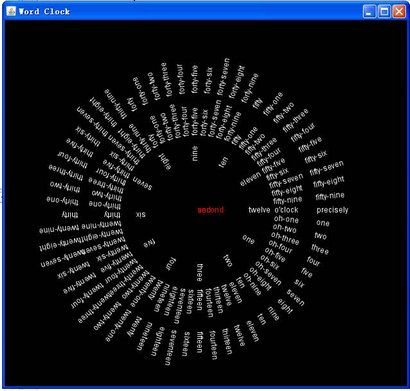
Task: Click 'thirty' on the middle minutes ring
Action: coord(112,214)
